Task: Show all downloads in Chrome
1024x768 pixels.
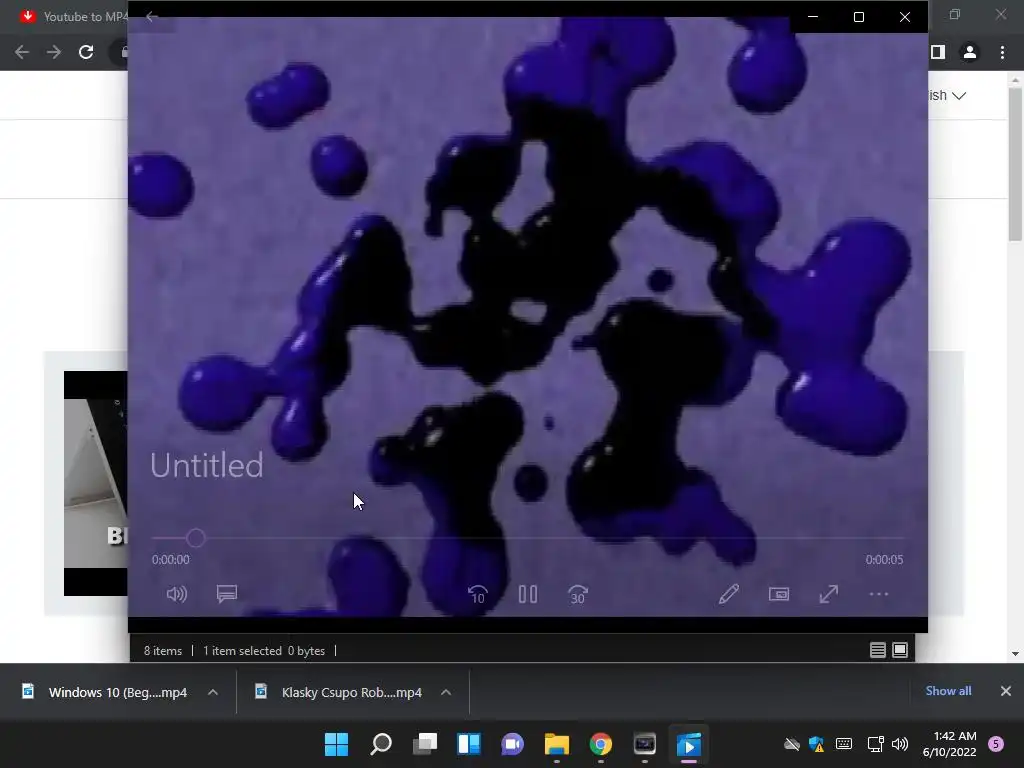Action: pos(948,691)
